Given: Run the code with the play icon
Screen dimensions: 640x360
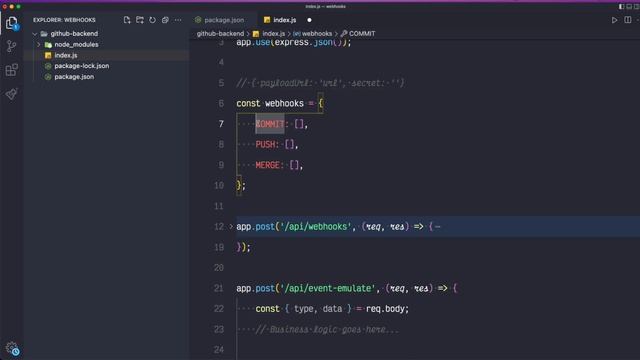Looking at the screenshot, I should pyautogui.click(x=614, y=20).
